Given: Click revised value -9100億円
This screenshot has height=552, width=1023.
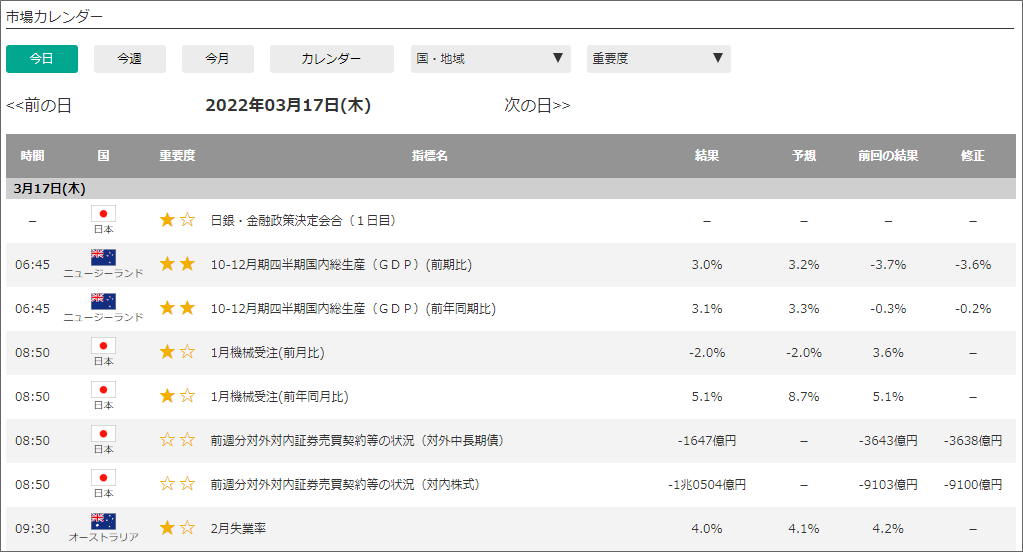Looking at the screenshot, I should tap(973, 485).
